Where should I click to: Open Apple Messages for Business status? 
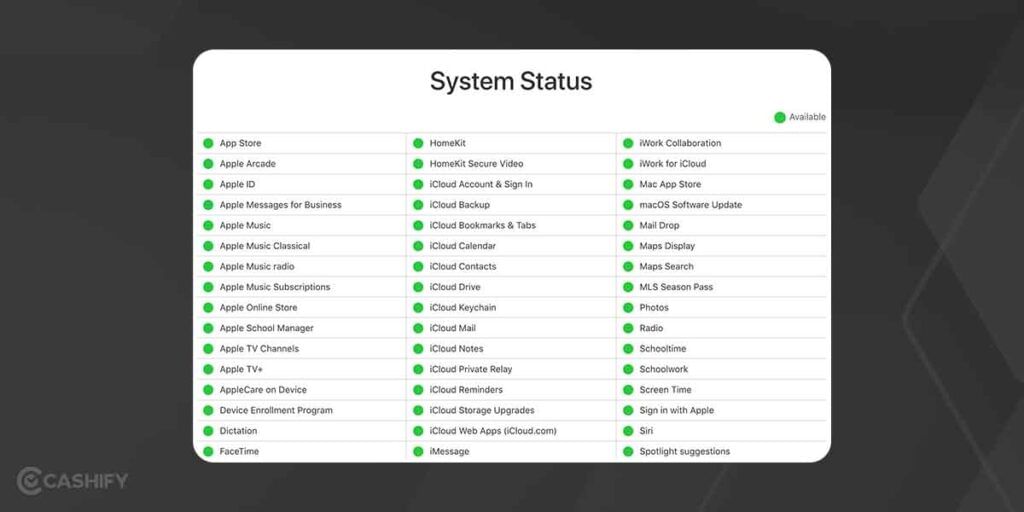[x=281, y=205]
